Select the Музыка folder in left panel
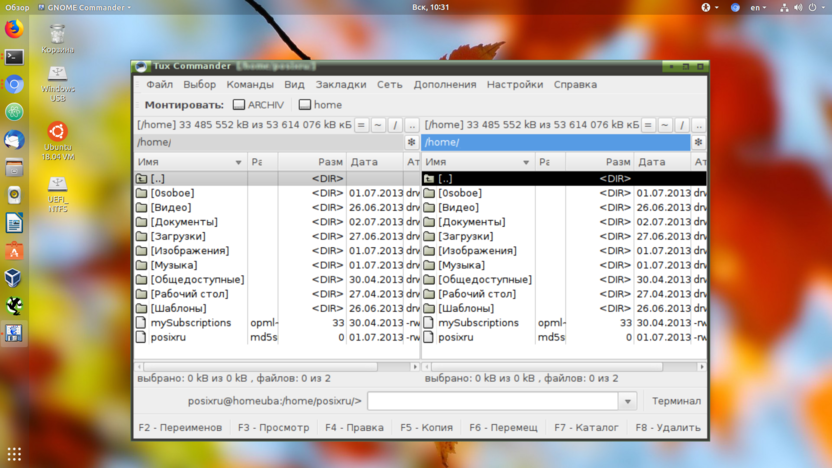Screen dimensions: 832x468 tap(174, 265)
